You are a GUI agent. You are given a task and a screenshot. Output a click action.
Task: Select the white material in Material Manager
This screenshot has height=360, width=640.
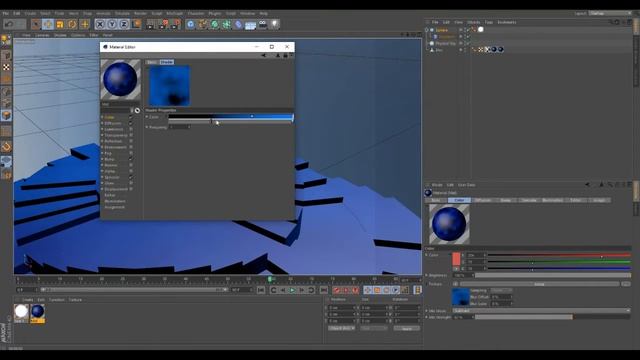pyautogui.click(x=21, y=311)
